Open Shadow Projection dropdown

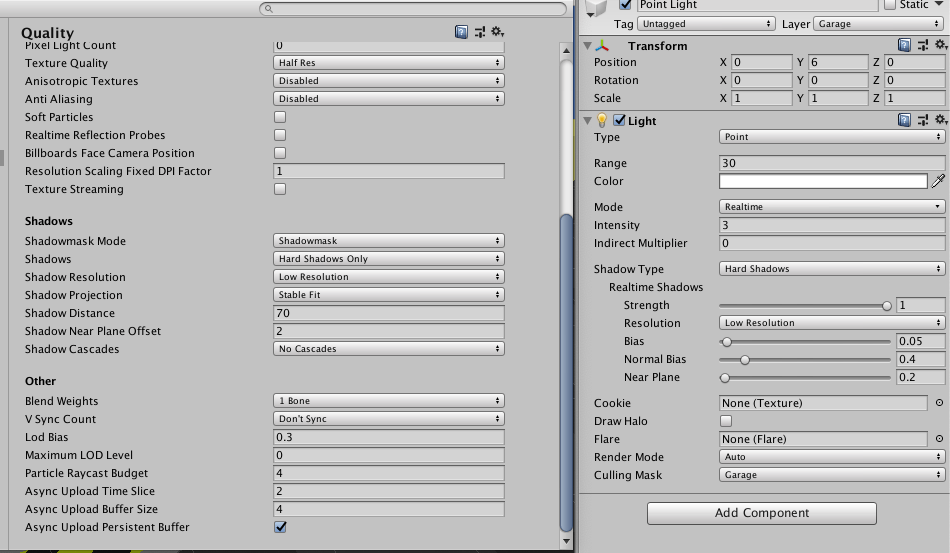pyautogui.click(x=389, y=294)
